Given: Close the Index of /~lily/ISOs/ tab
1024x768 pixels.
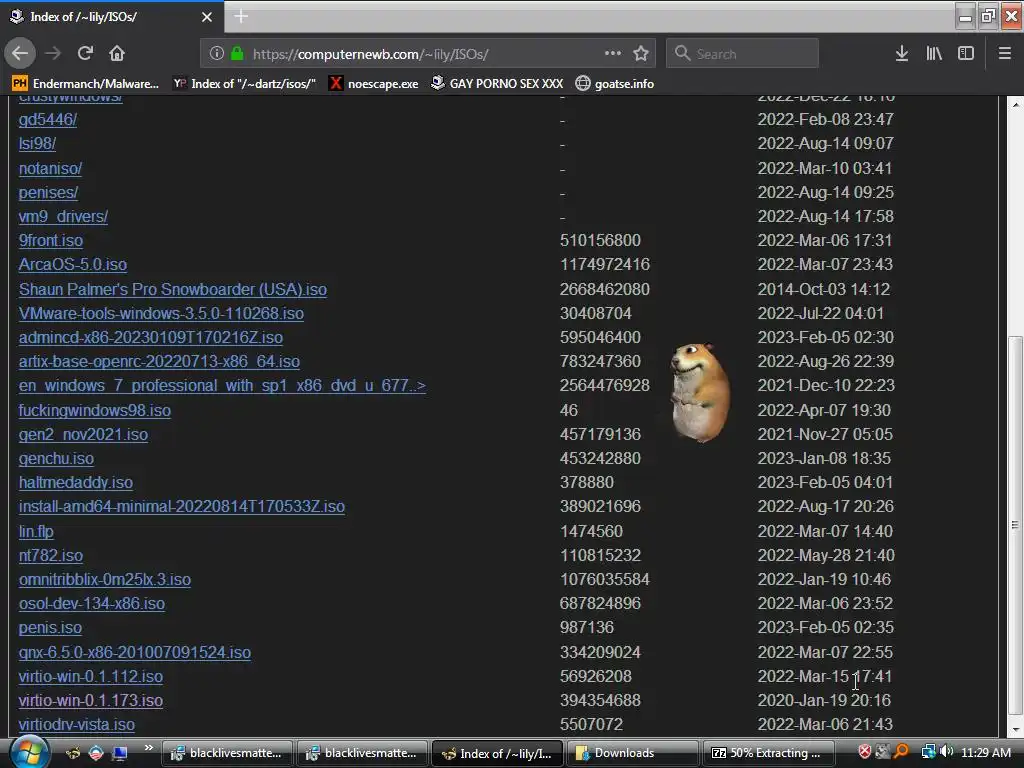Looking at the screenshot, I should pos(207,17).
